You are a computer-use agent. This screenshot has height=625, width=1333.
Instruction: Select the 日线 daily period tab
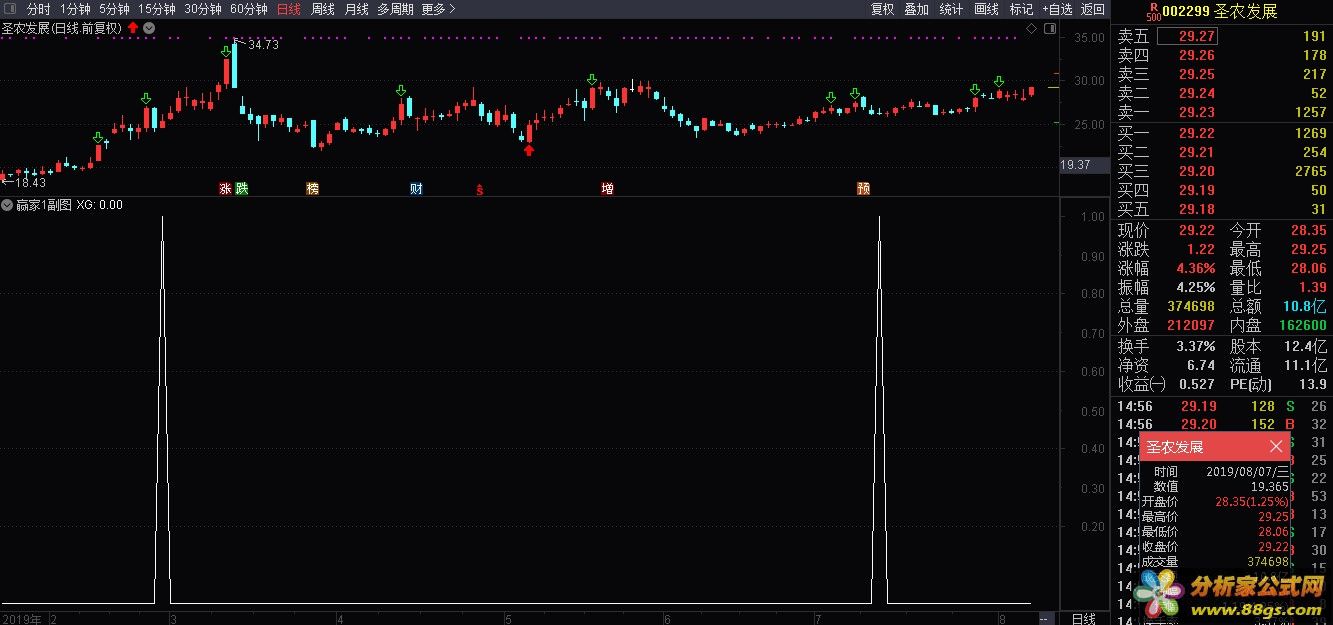pos(289,9)
